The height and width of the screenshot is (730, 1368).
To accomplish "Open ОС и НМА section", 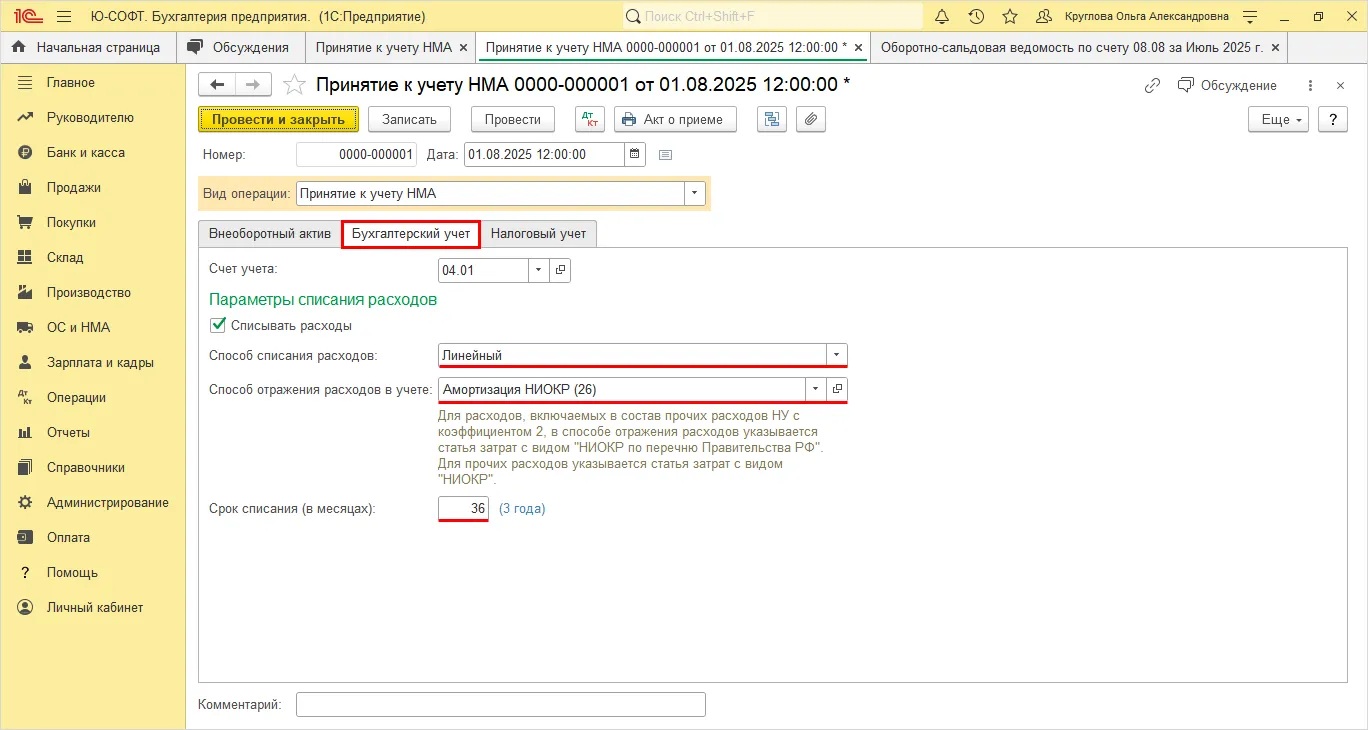I will click(78, 327).
